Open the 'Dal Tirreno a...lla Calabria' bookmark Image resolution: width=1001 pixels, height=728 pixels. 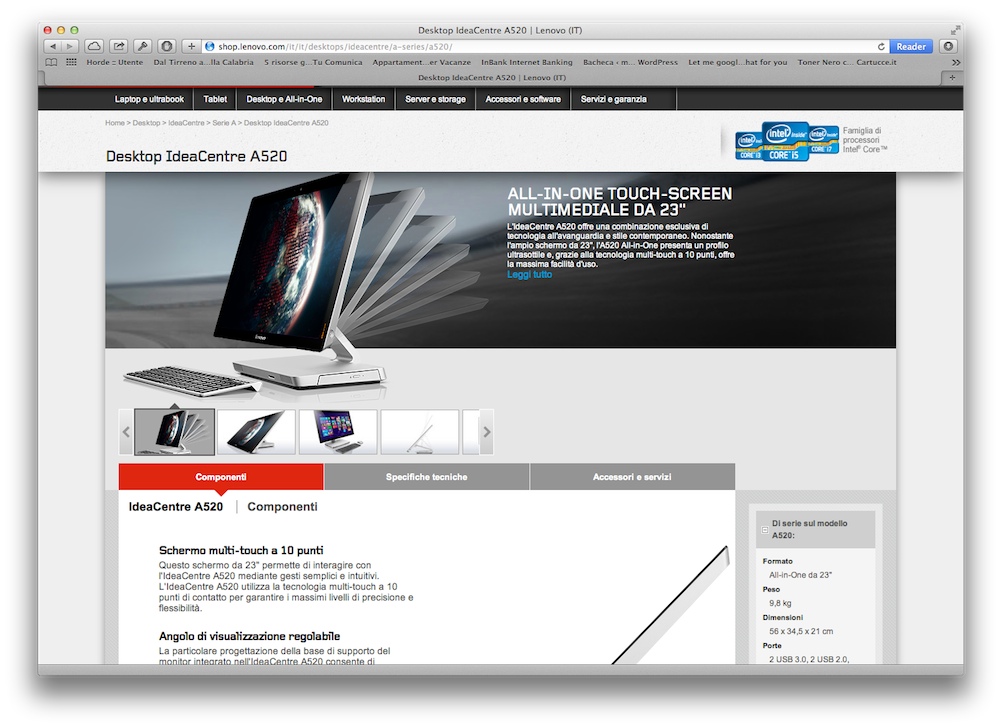point(204,63)
